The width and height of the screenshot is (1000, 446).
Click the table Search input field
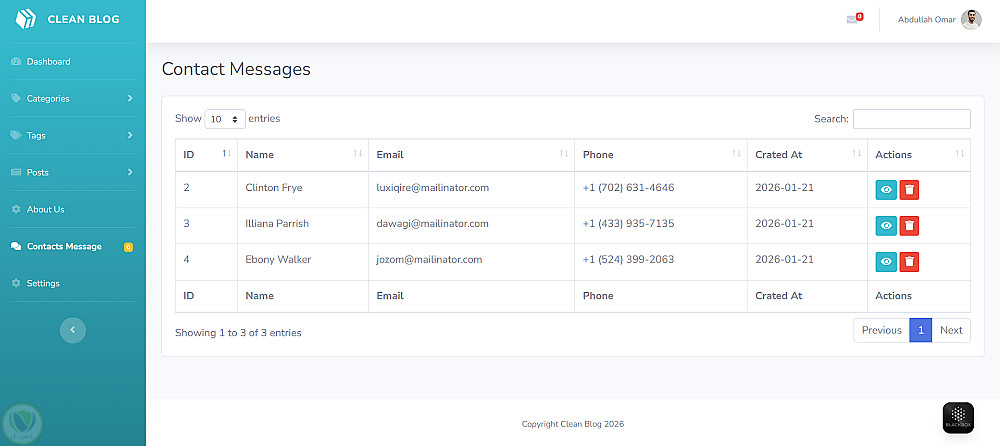coord(911,119)
